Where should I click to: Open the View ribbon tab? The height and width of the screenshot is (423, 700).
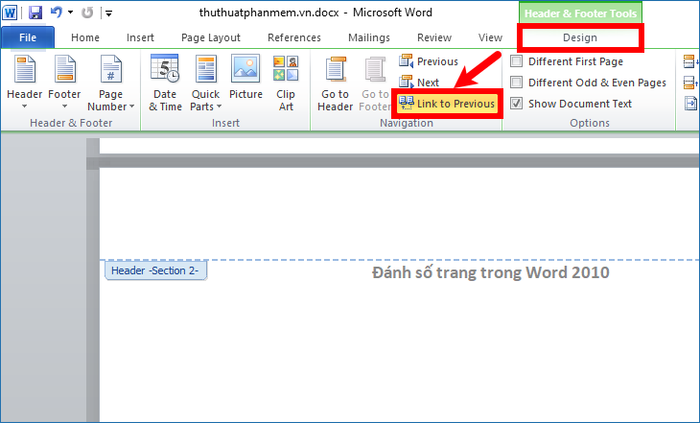[x=490, y=37]
